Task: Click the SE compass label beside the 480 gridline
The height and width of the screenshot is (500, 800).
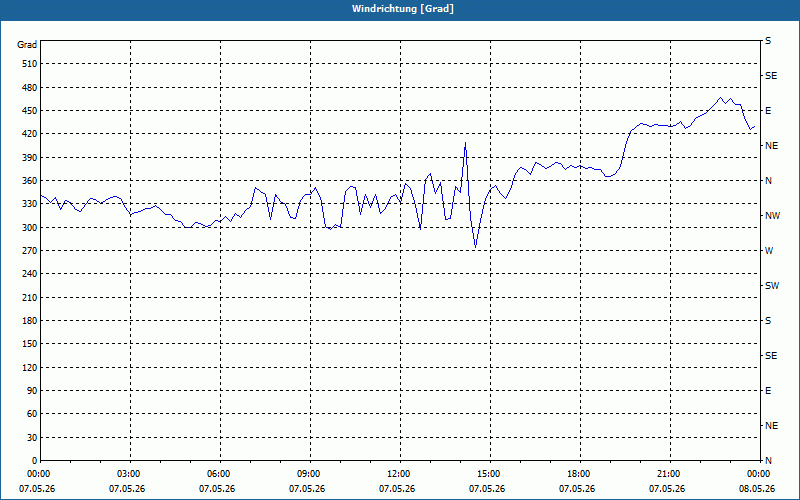Action: (x=771, y=76)
